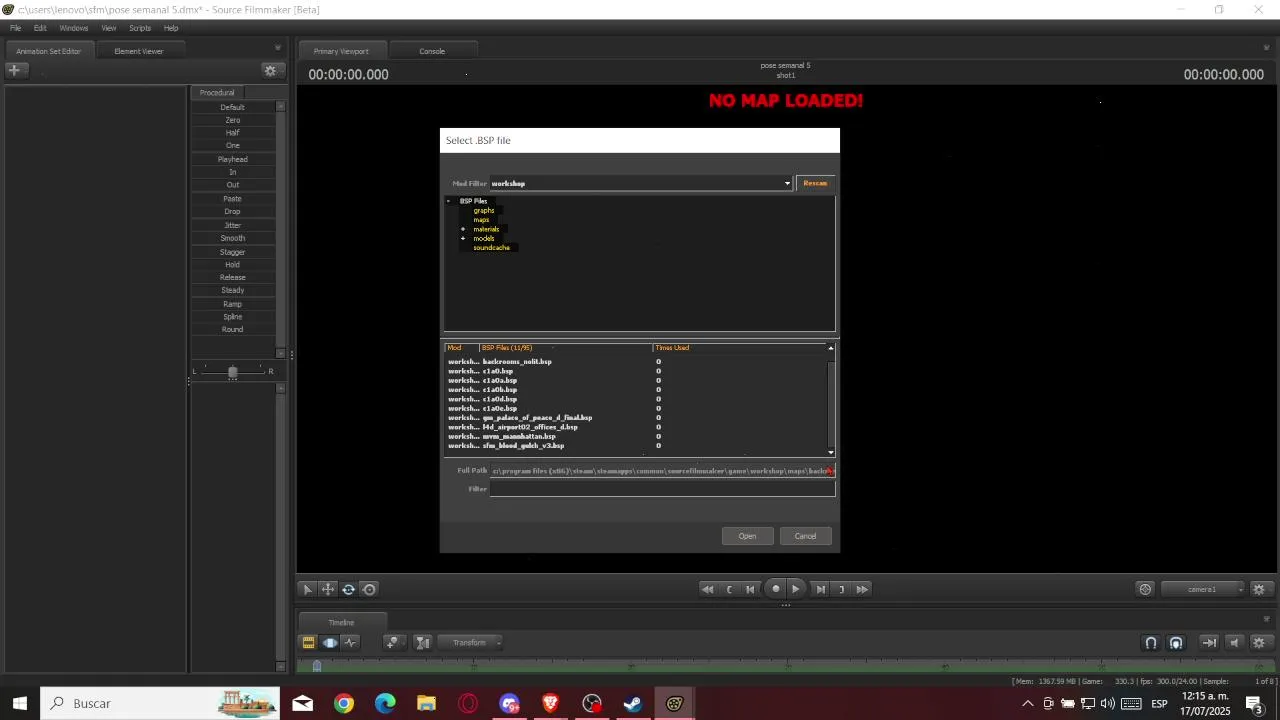Click the Rescan button
This screenshot has height=720, width=1280.
tap(815, 183)
